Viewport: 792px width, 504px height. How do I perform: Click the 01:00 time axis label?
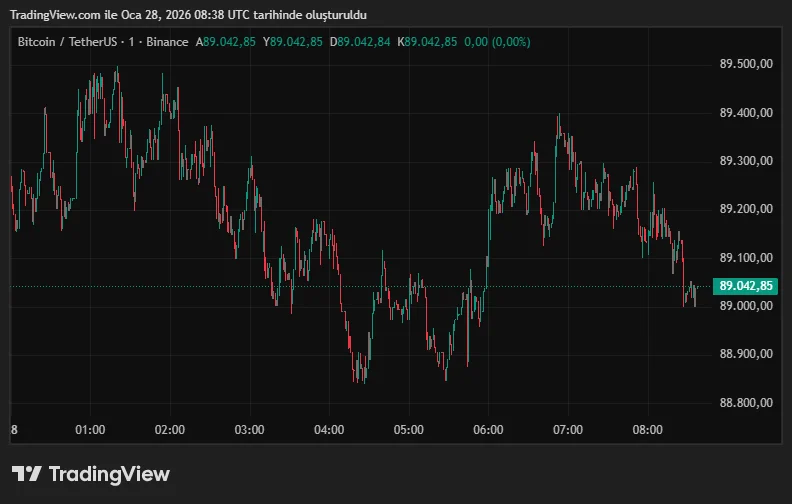(x=90, y=430)
